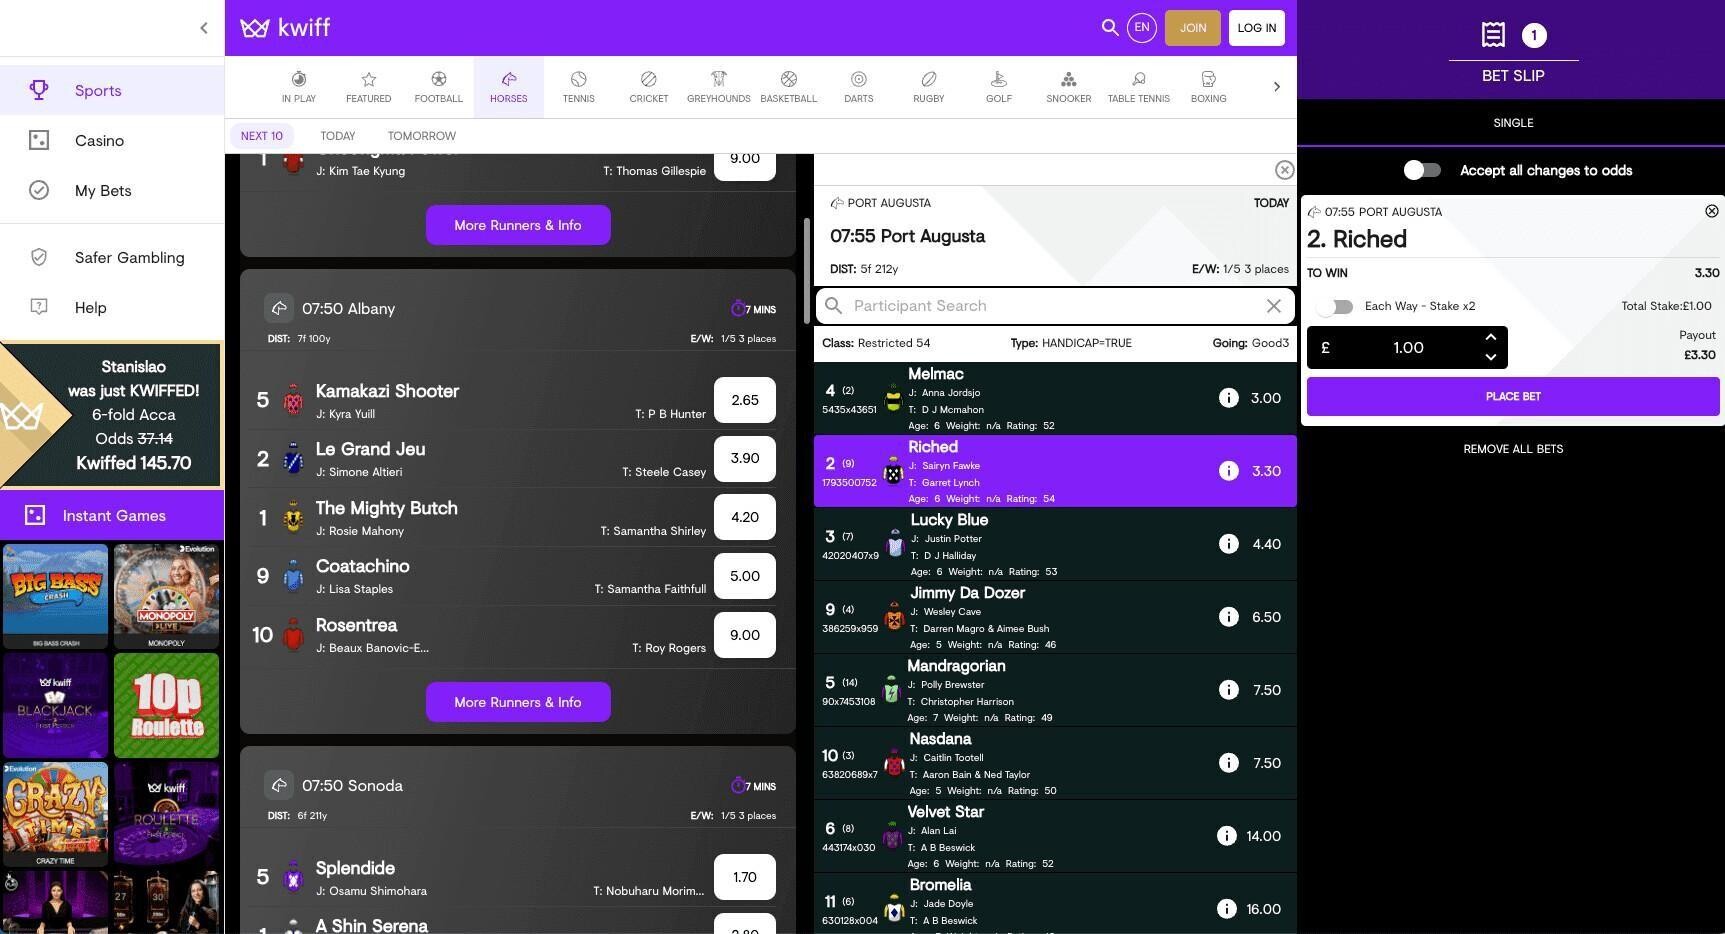Open Casino in the sidebar
The width and height of the screenshot is (1725, 934).
112,140
